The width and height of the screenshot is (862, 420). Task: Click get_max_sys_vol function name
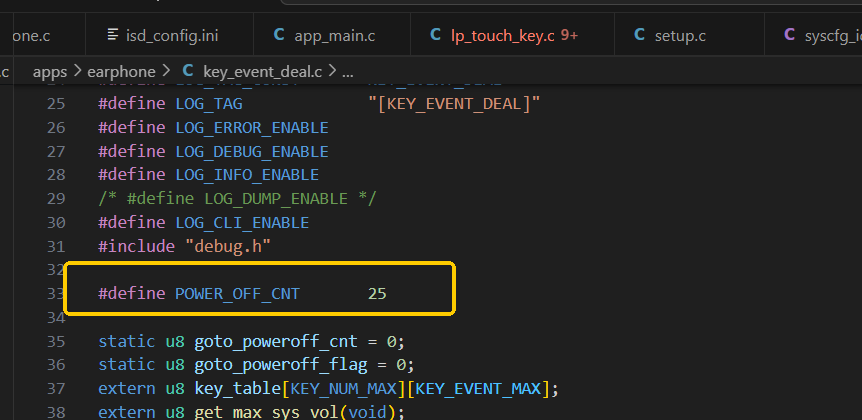[x=267, y=412]
